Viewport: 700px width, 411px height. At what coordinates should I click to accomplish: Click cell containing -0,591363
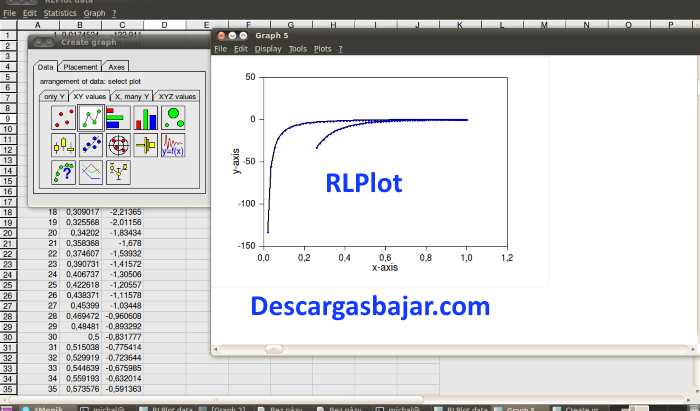click(x=123, y=389)
